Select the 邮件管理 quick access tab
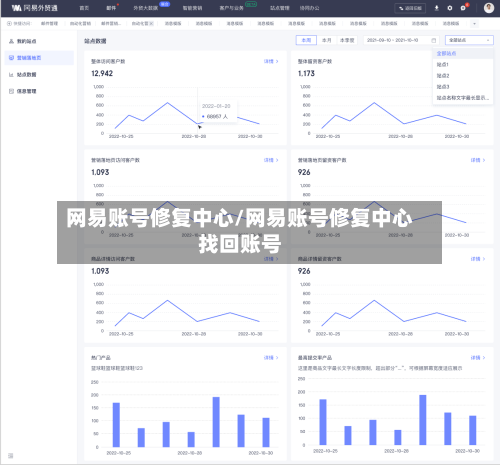The height and width of the screenshot is (465, 500). click(49, 23)
